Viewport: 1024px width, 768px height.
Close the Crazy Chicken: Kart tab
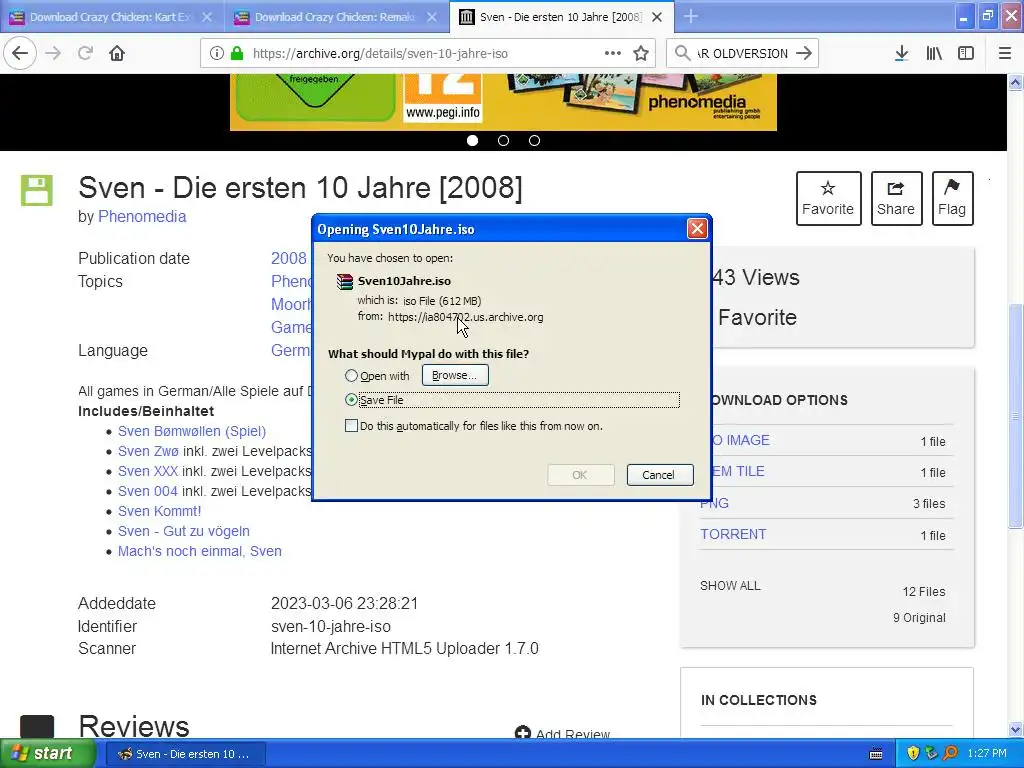pyautogui.click(x=207, y=17)
